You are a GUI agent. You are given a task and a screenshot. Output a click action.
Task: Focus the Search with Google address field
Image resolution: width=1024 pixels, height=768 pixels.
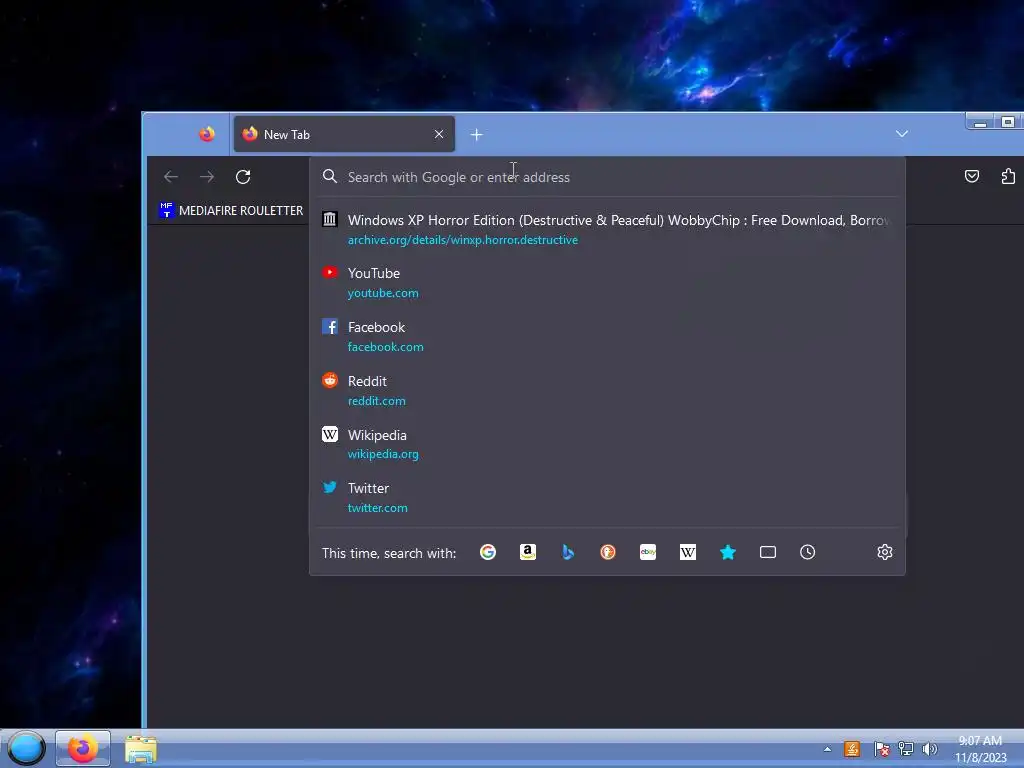click(x=607, y=177)
